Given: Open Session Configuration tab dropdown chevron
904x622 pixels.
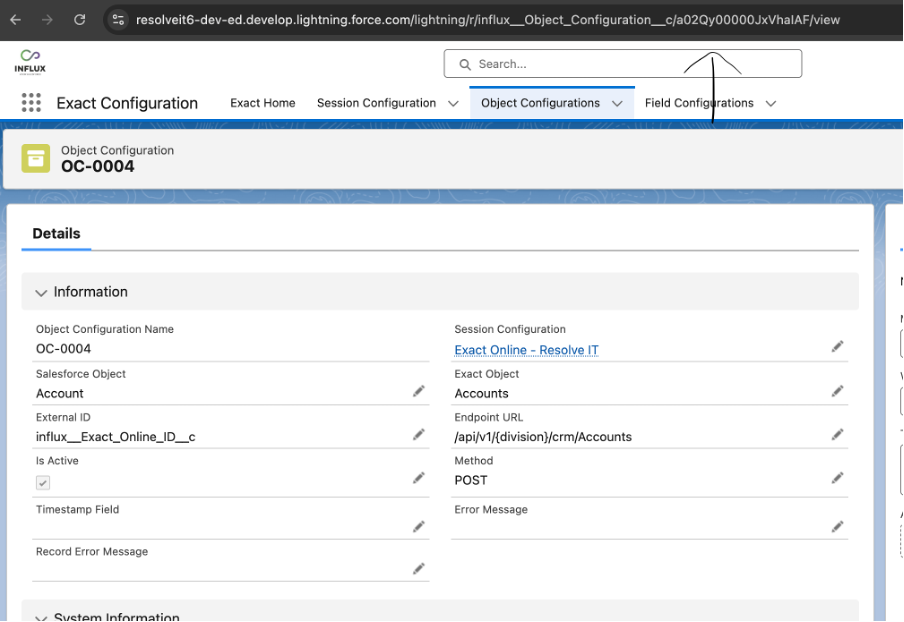Looking at the screenshot, I should (453, 104).
